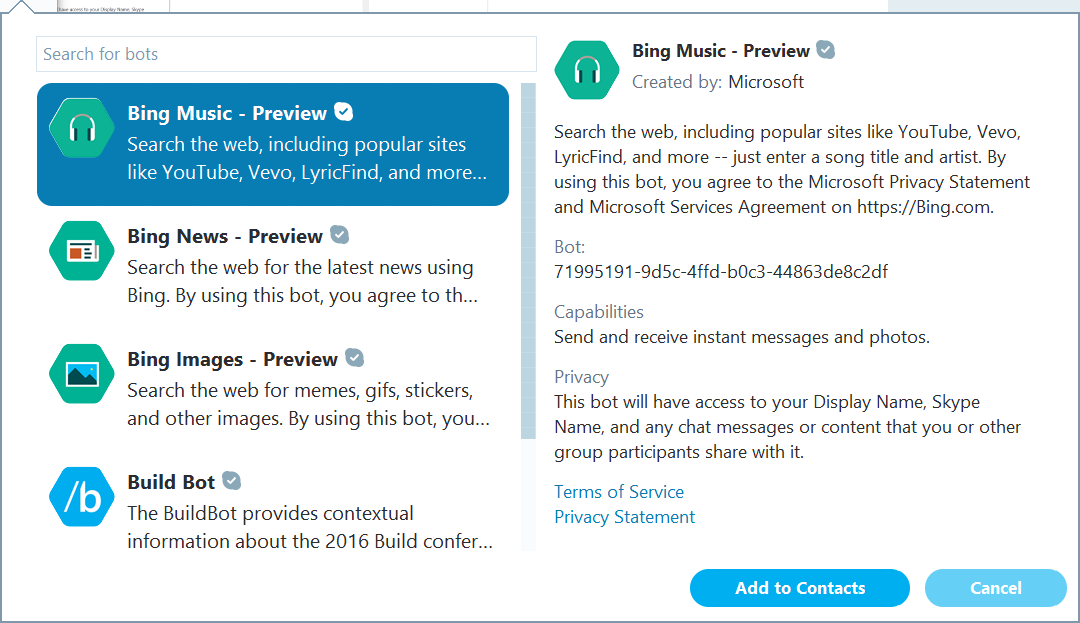
Task: Click the Bing Music headphones icon in list
Action: (x=81, y=128)
